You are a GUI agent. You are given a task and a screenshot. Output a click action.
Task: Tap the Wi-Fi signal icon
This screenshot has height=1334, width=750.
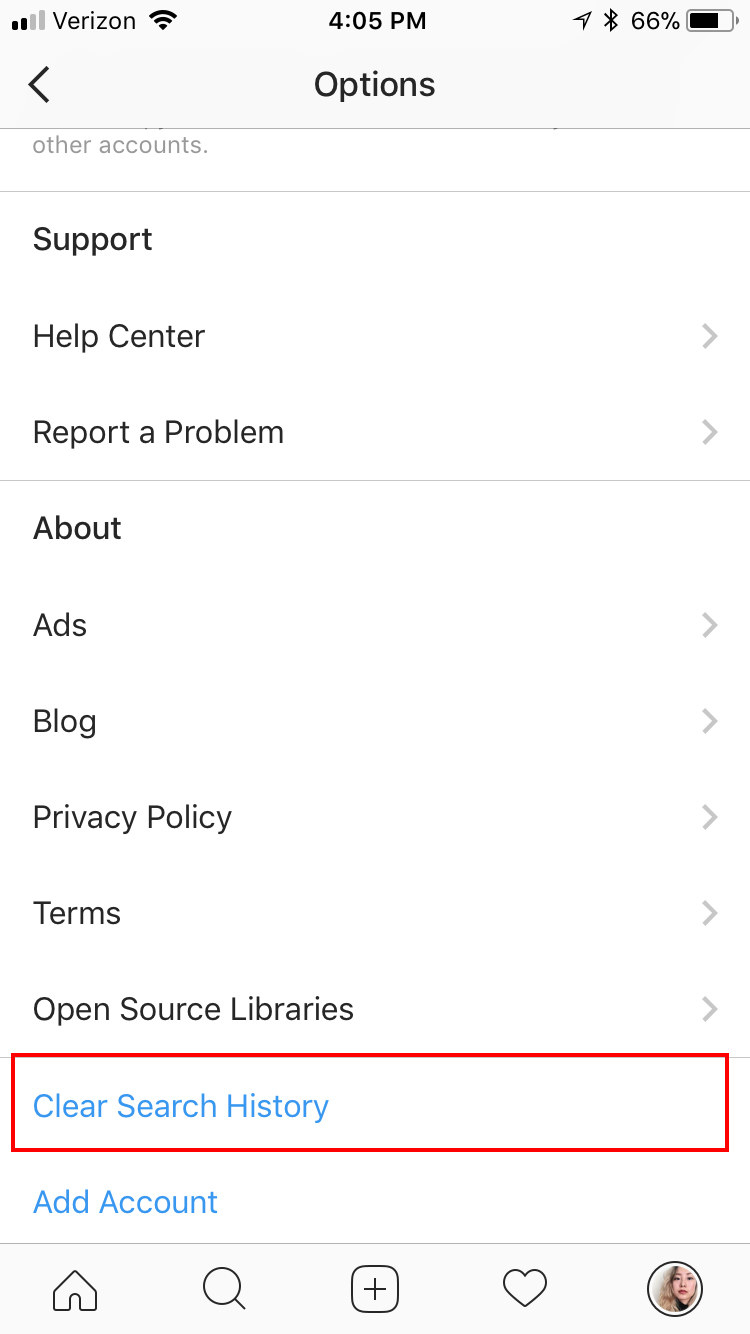pos(160,20)
